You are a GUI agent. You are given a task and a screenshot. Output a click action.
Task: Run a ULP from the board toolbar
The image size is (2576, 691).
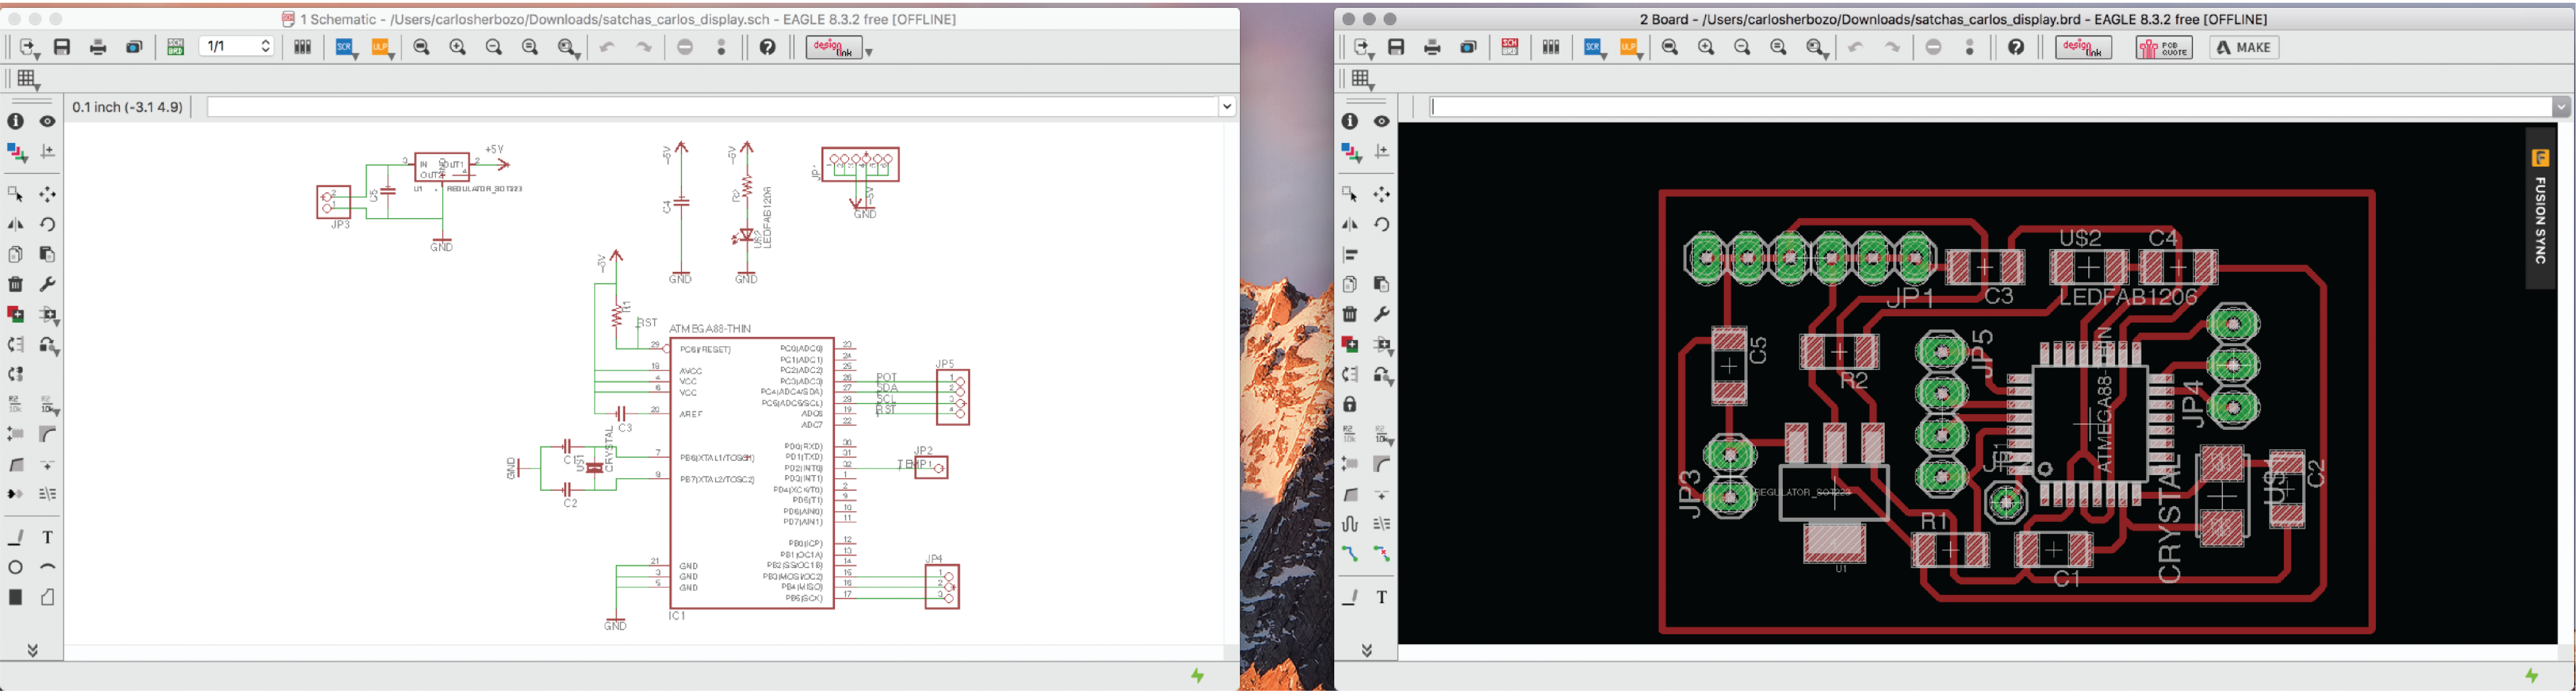1630,47
